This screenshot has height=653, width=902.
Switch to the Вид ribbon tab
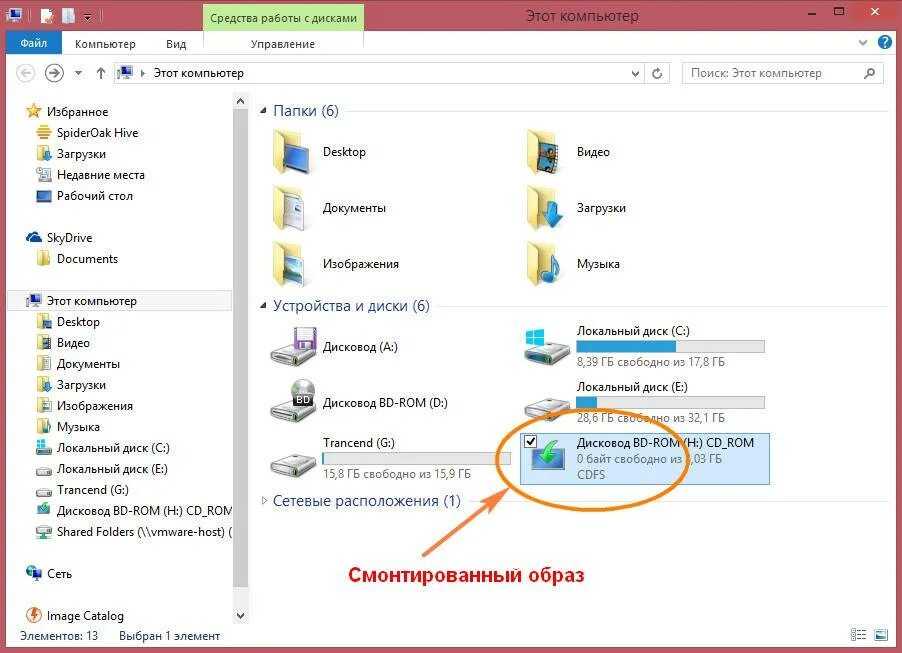point(176,44)
